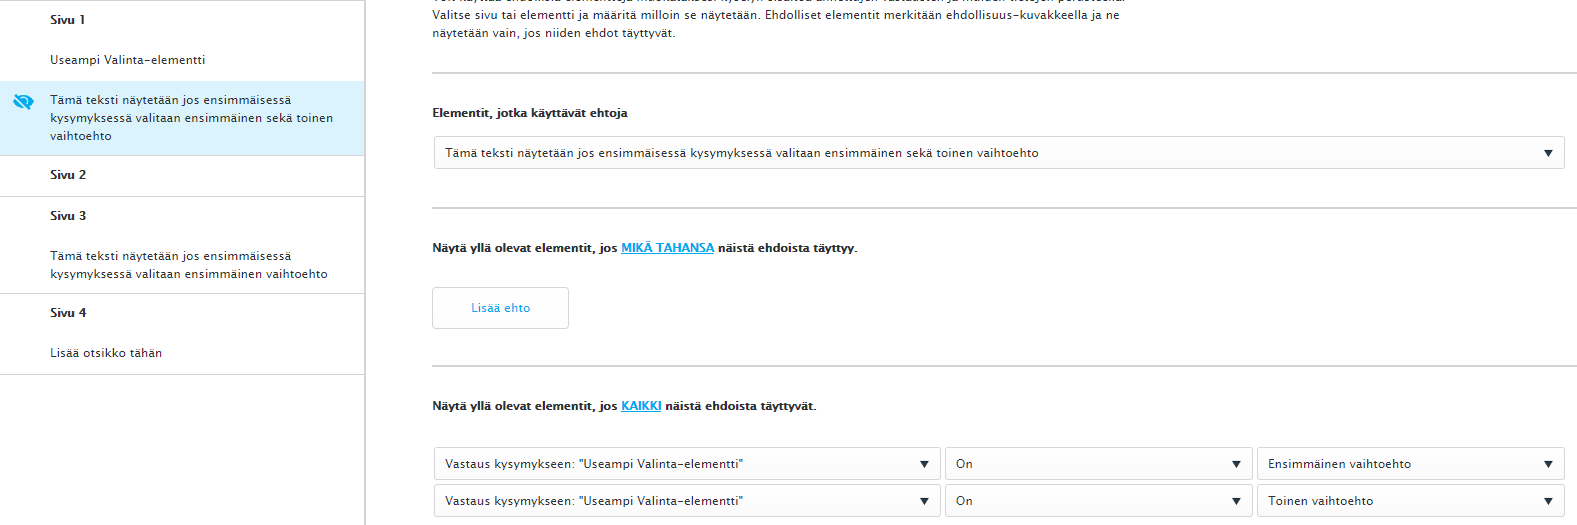The image size is (1577, 525).
Task: Select sidebar item ending 'valitaan ensimmäinen vaihtoehto'
Action: coord(189,265)
